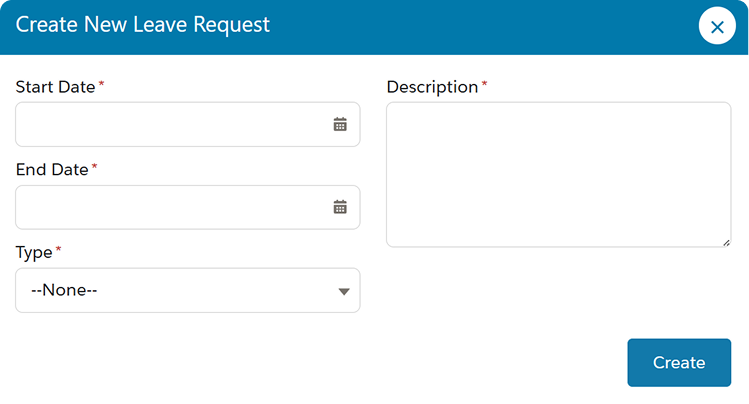Click the red asterisk beside Type
This screenshot has width=749, height=404.
pos(58,249)
